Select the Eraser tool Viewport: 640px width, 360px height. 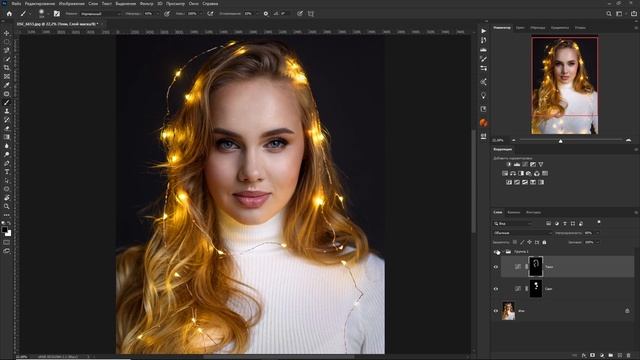(x=7, y=128)
